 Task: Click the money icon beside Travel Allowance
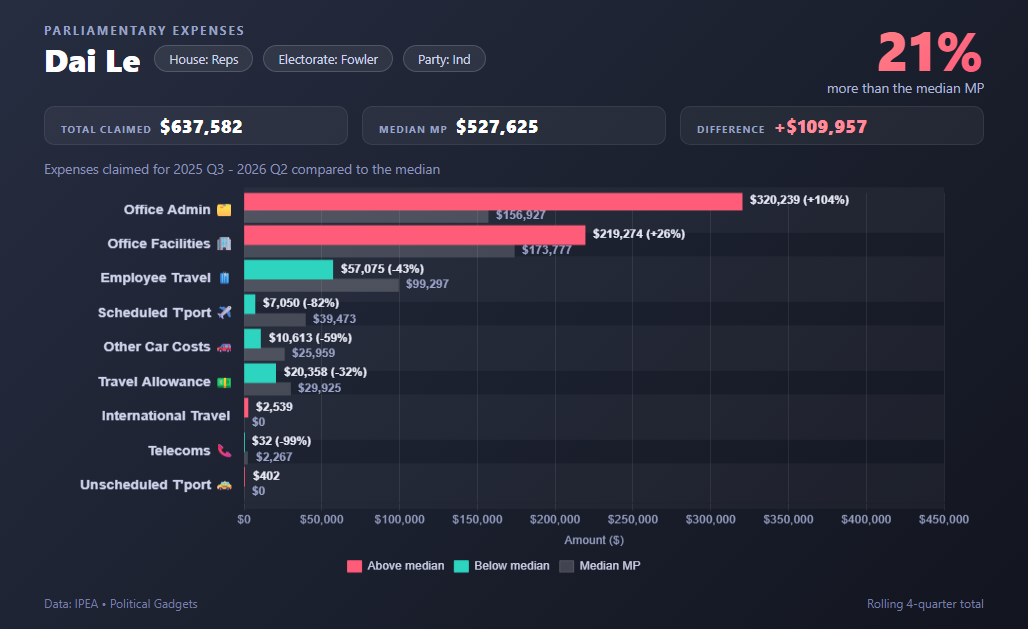tap(224, 382)
